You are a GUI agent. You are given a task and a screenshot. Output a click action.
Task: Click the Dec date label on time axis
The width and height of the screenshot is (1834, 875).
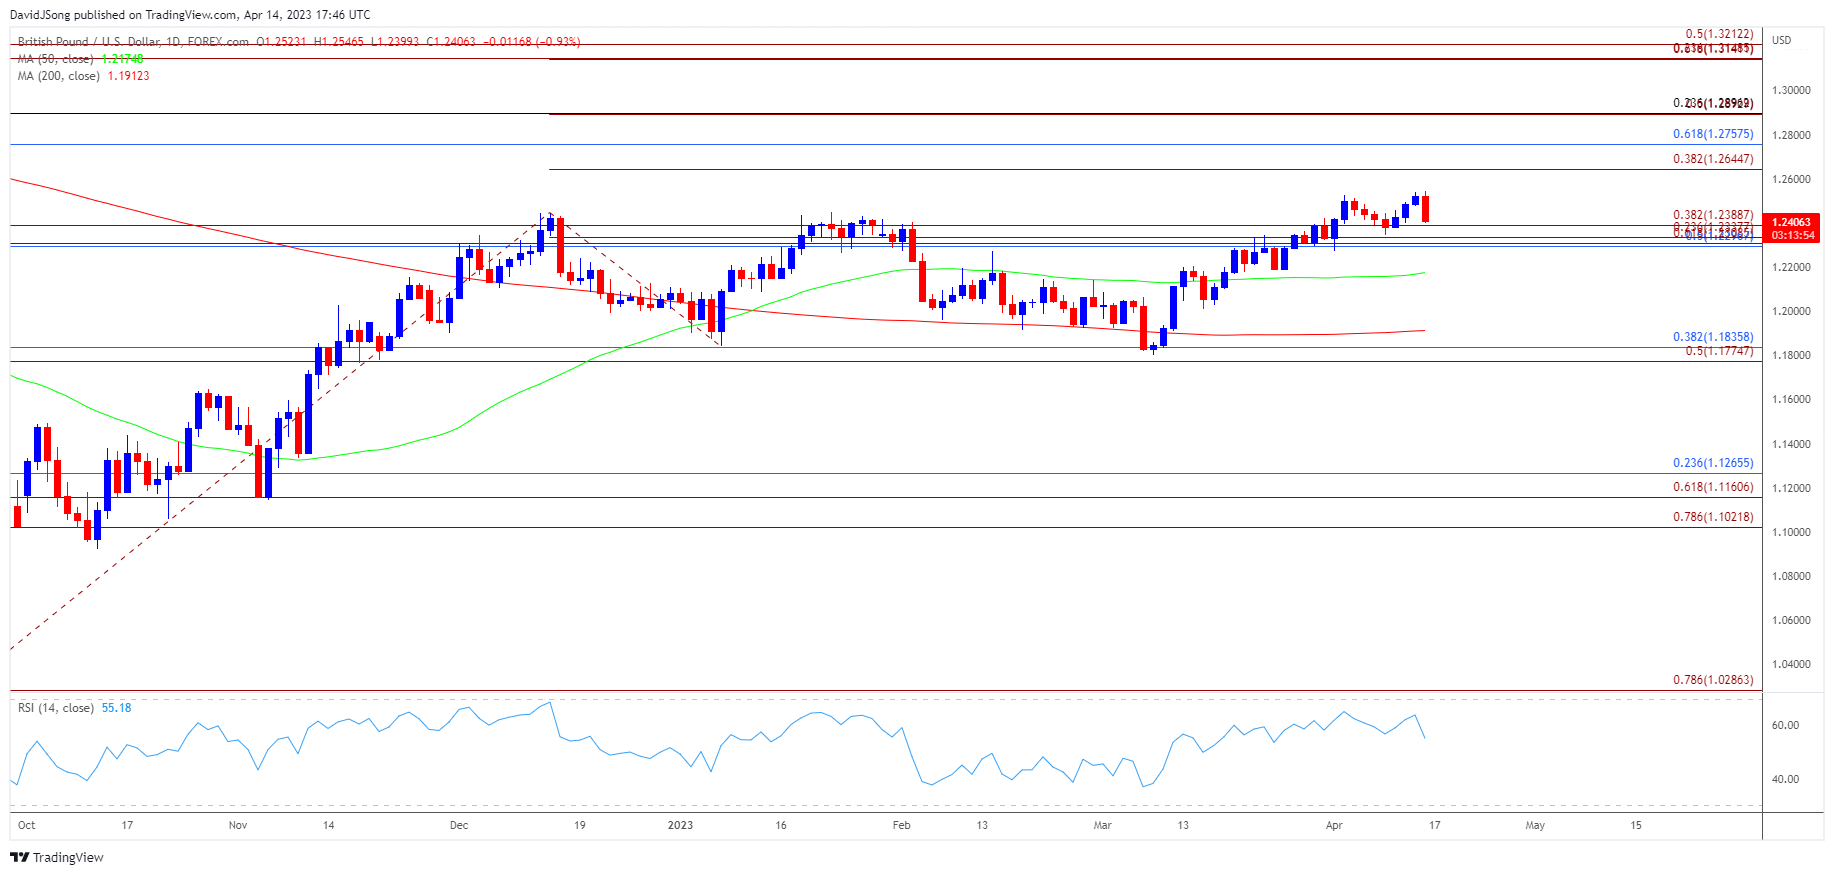[459, 825]
